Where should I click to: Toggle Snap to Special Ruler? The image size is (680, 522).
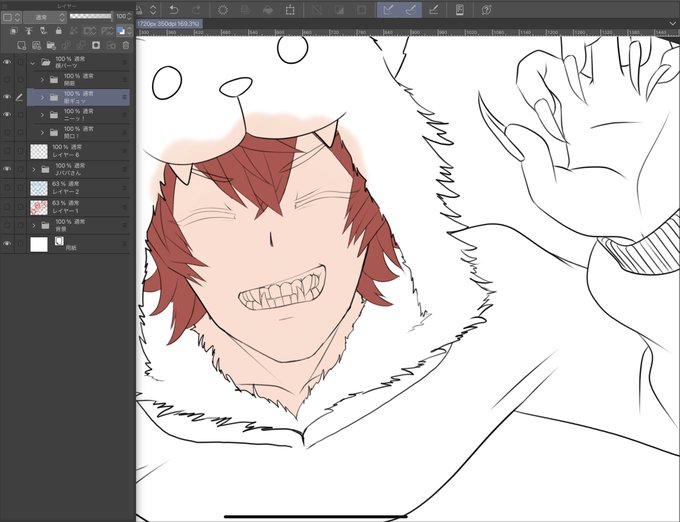click(x=411, y=10)
